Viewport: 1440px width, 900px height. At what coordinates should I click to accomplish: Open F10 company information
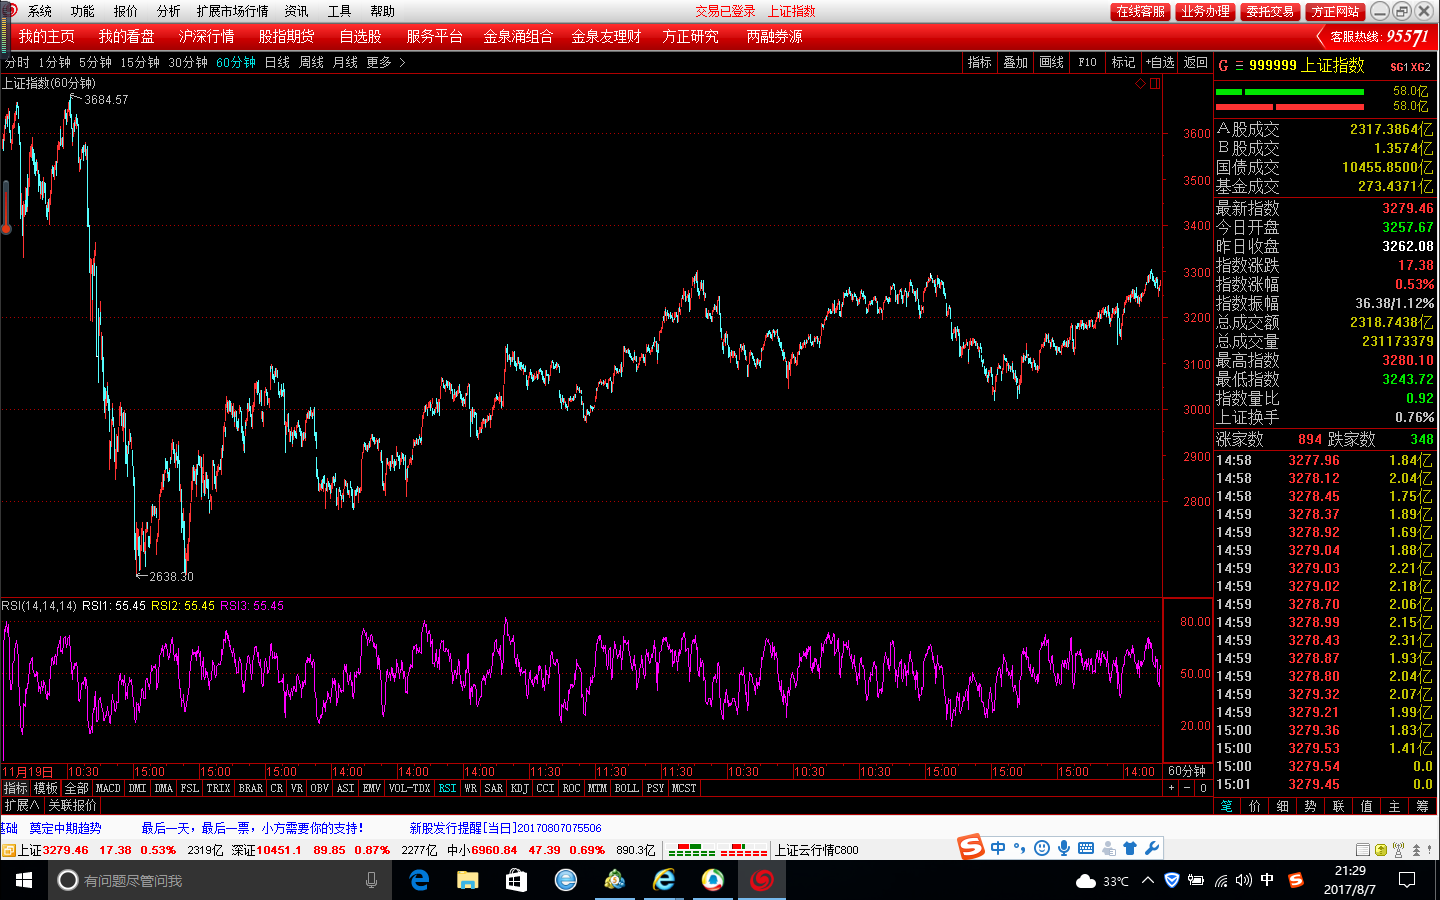pyautogui.click(x=1087, y=62)
